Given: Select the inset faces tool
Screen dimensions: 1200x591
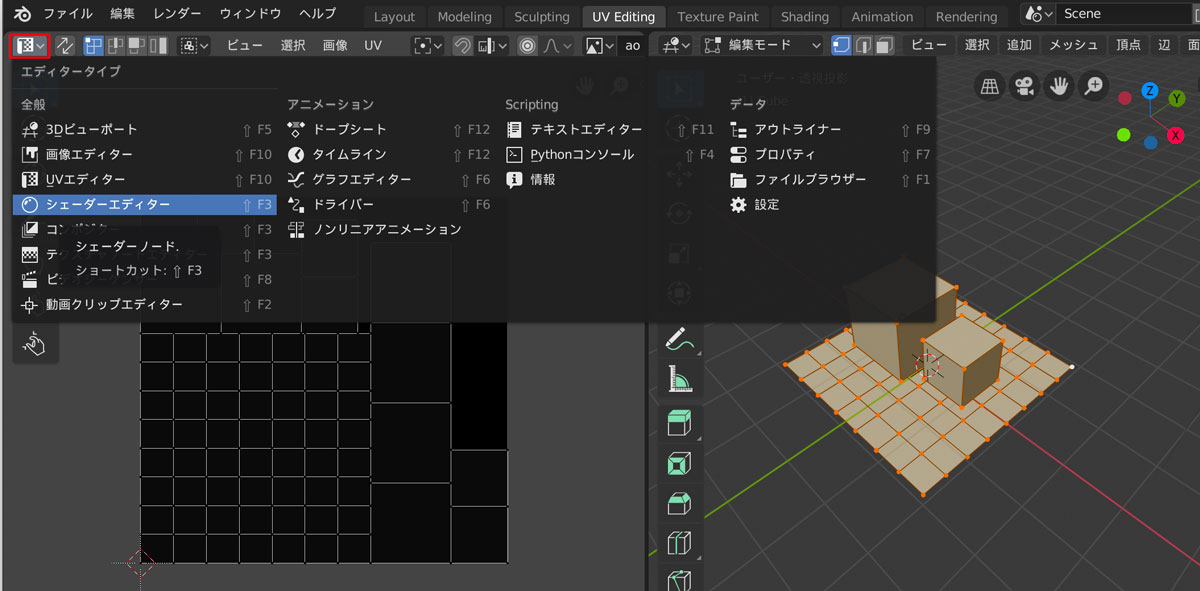Looking at the screenshot, I should [x=678, y=462].
